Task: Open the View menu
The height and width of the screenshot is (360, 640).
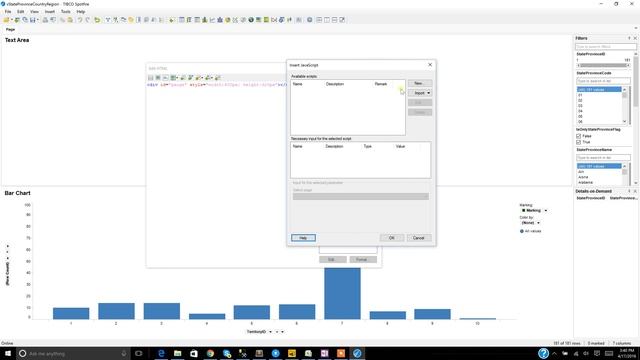Action: (34, 12)
